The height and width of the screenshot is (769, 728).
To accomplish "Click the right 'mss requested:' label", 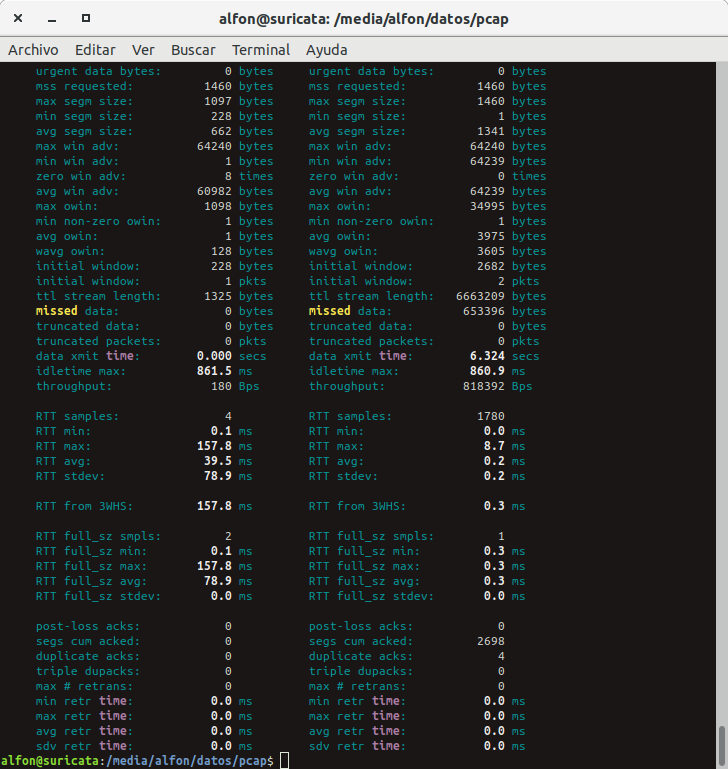I will 358,86.
